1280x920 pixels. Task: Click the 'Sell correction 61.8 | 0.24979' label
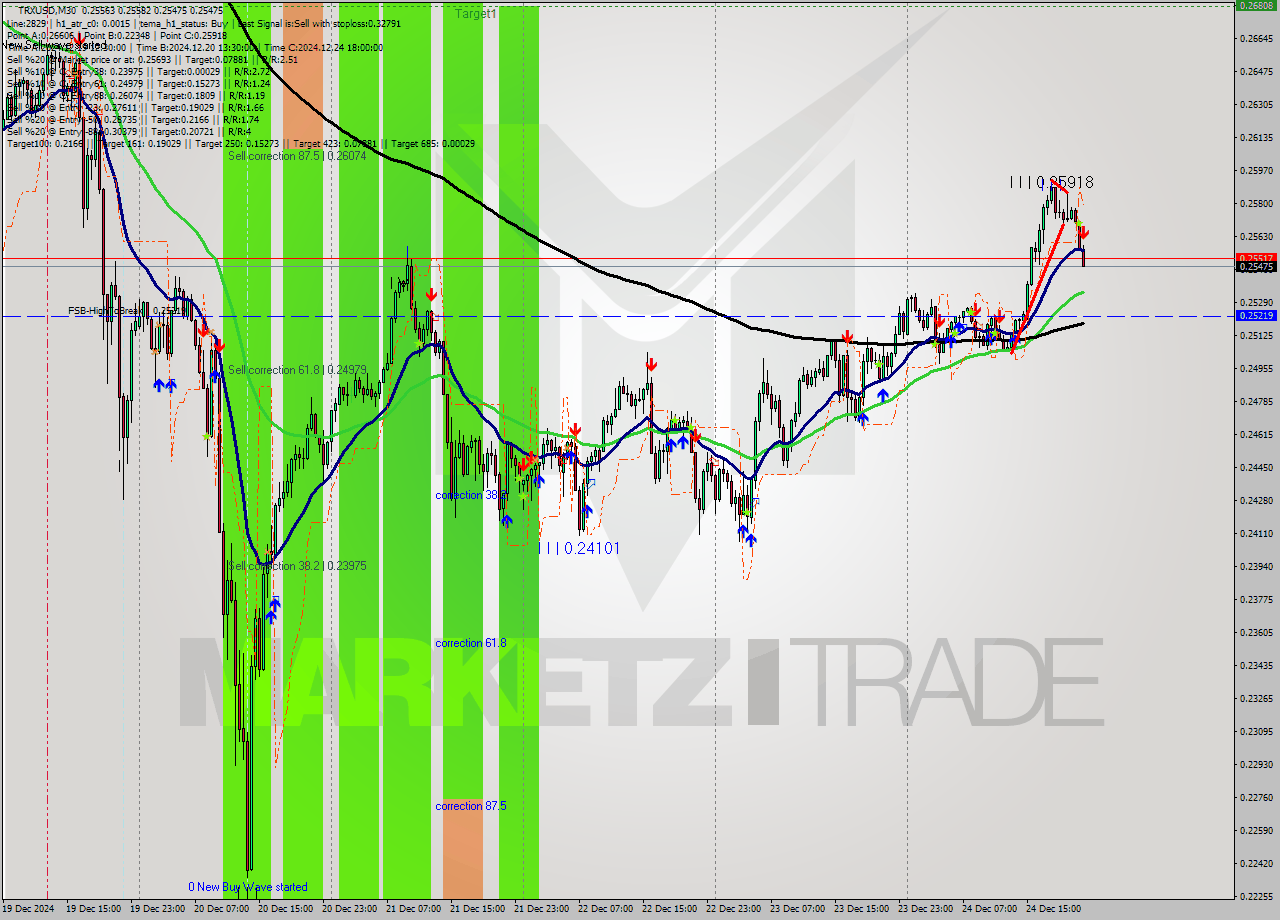[297, 370]
